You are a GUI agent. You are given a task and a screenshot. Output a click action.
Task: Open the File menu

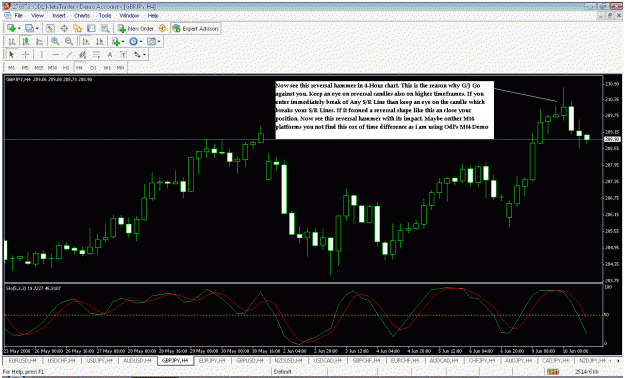(18, 16)
